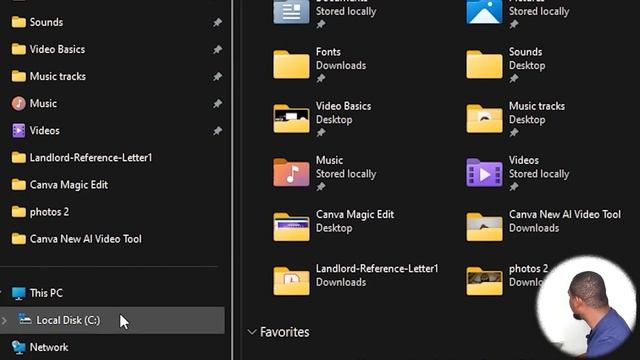Select the Network label
This screenshot has height=360, width=640.
(49, 347)
